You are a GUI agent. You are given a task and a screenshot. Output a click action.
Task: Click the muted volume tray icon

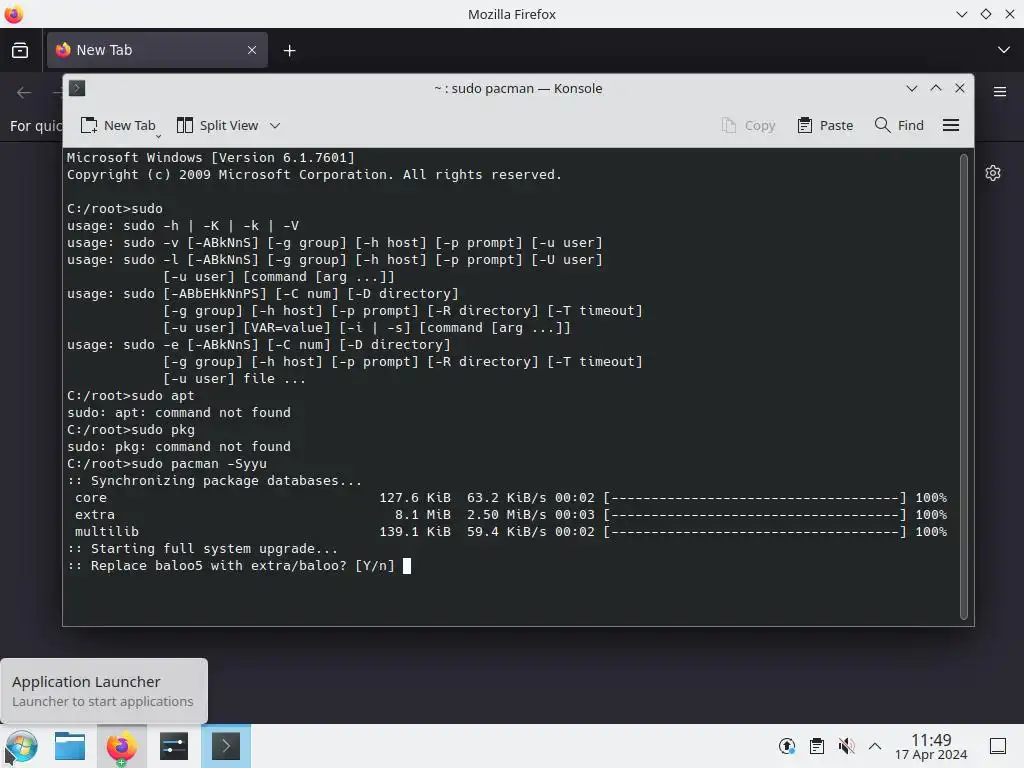(846, 746)
